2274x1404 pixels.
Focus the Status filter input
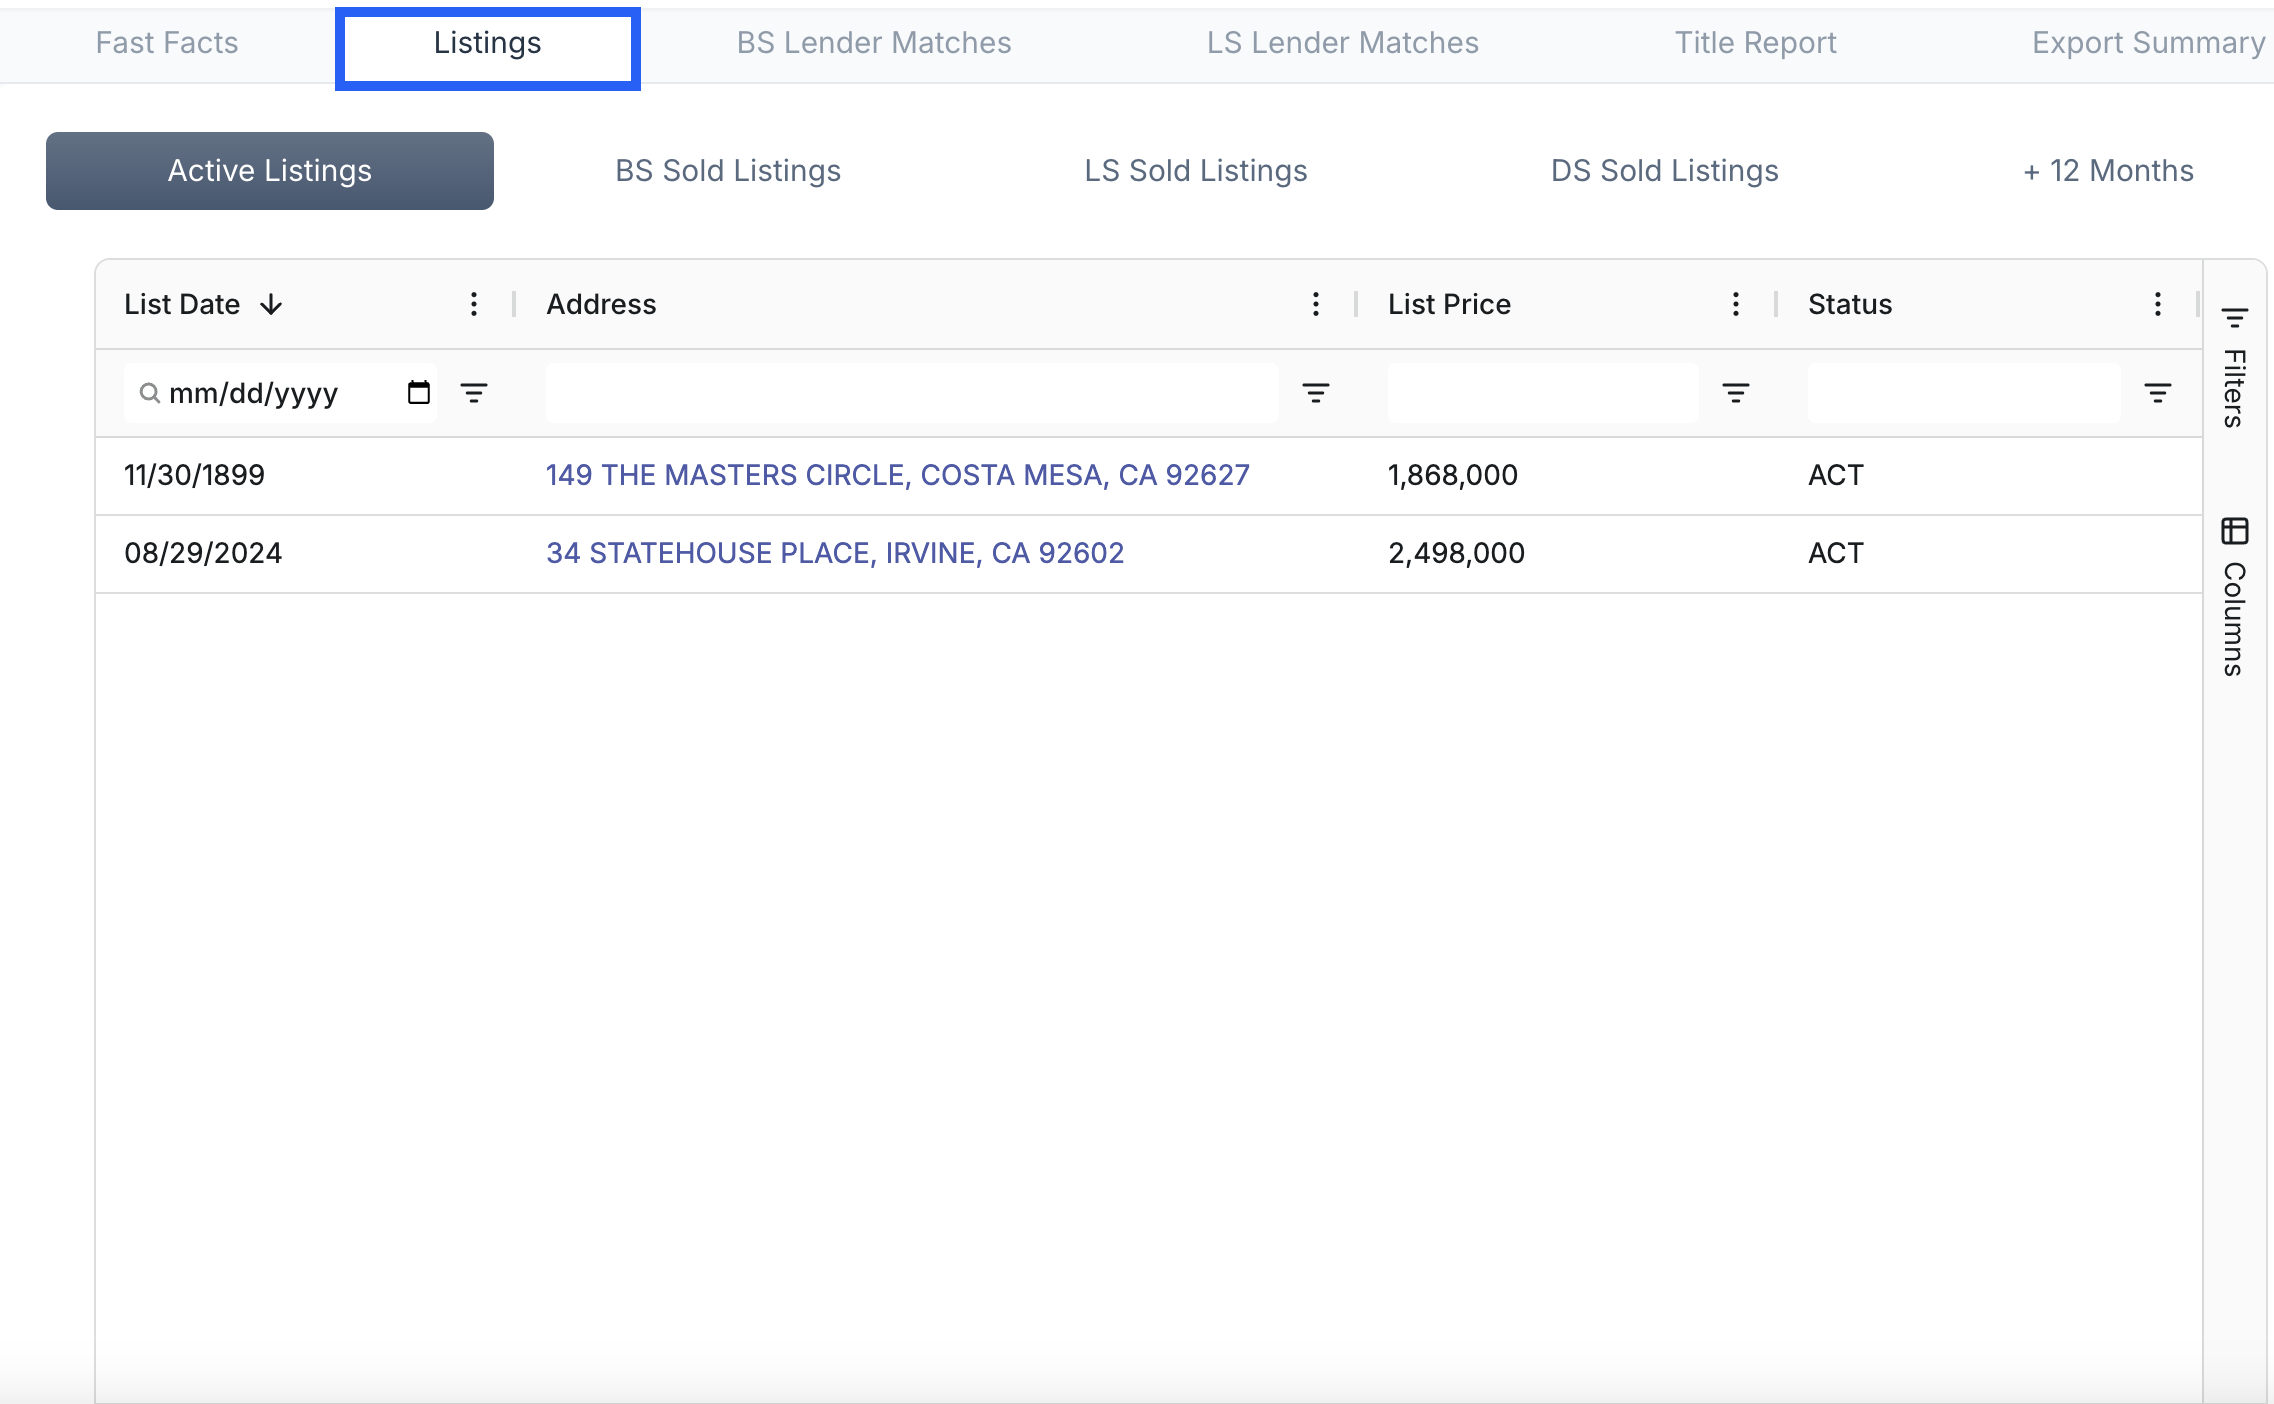click(1964, 393)
